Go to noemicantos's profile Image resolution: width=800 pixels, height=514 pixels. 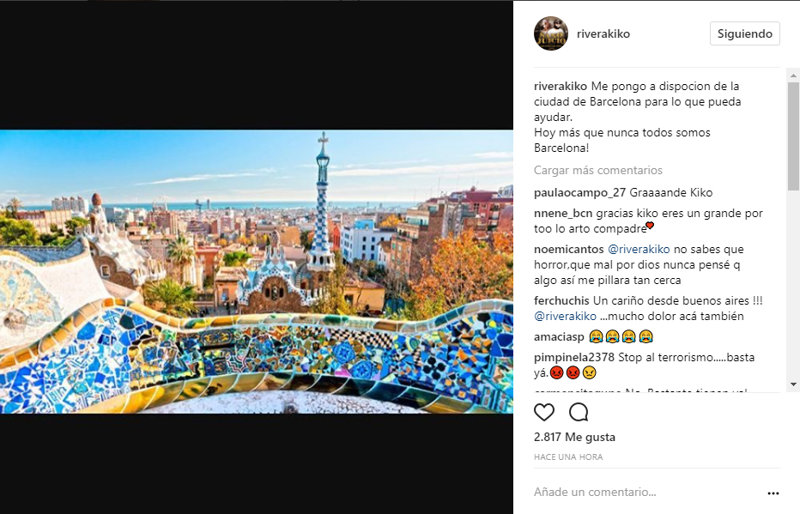pos(568,249)
